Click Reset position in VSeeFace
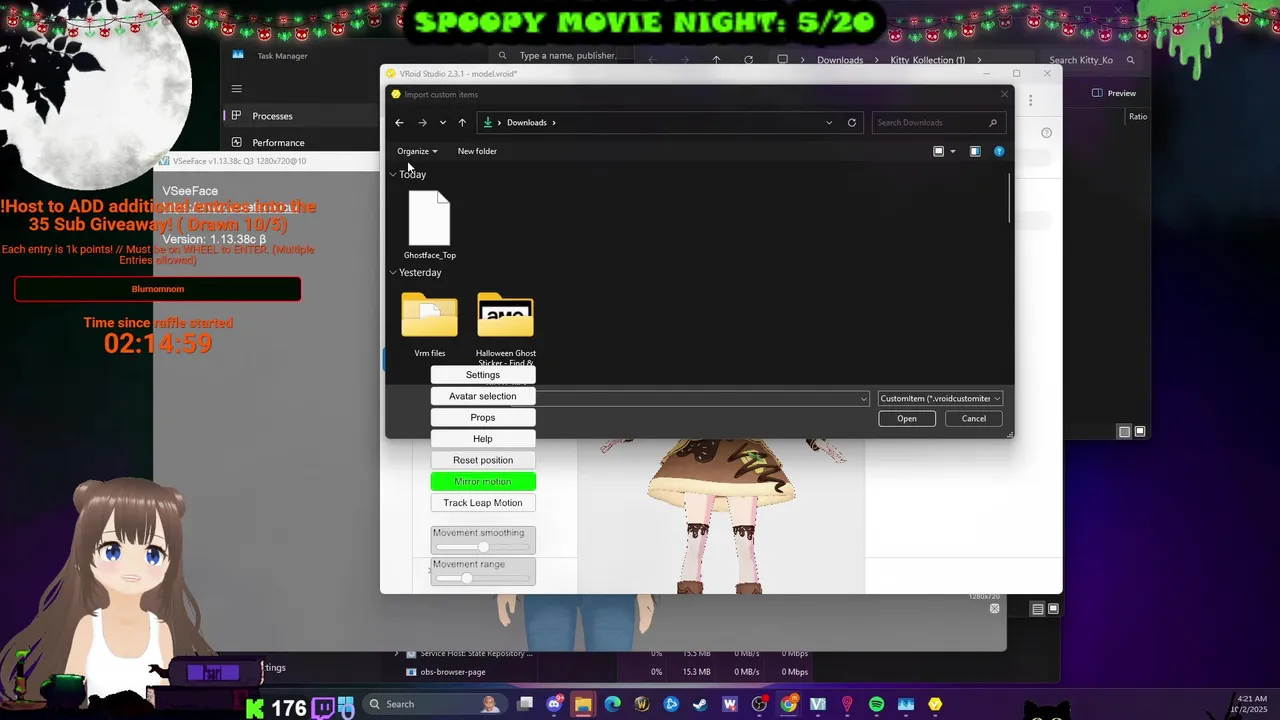Image resolution: width=1280 pixels, height=720 pixels. pyautogui.click(x=483, y=460)
